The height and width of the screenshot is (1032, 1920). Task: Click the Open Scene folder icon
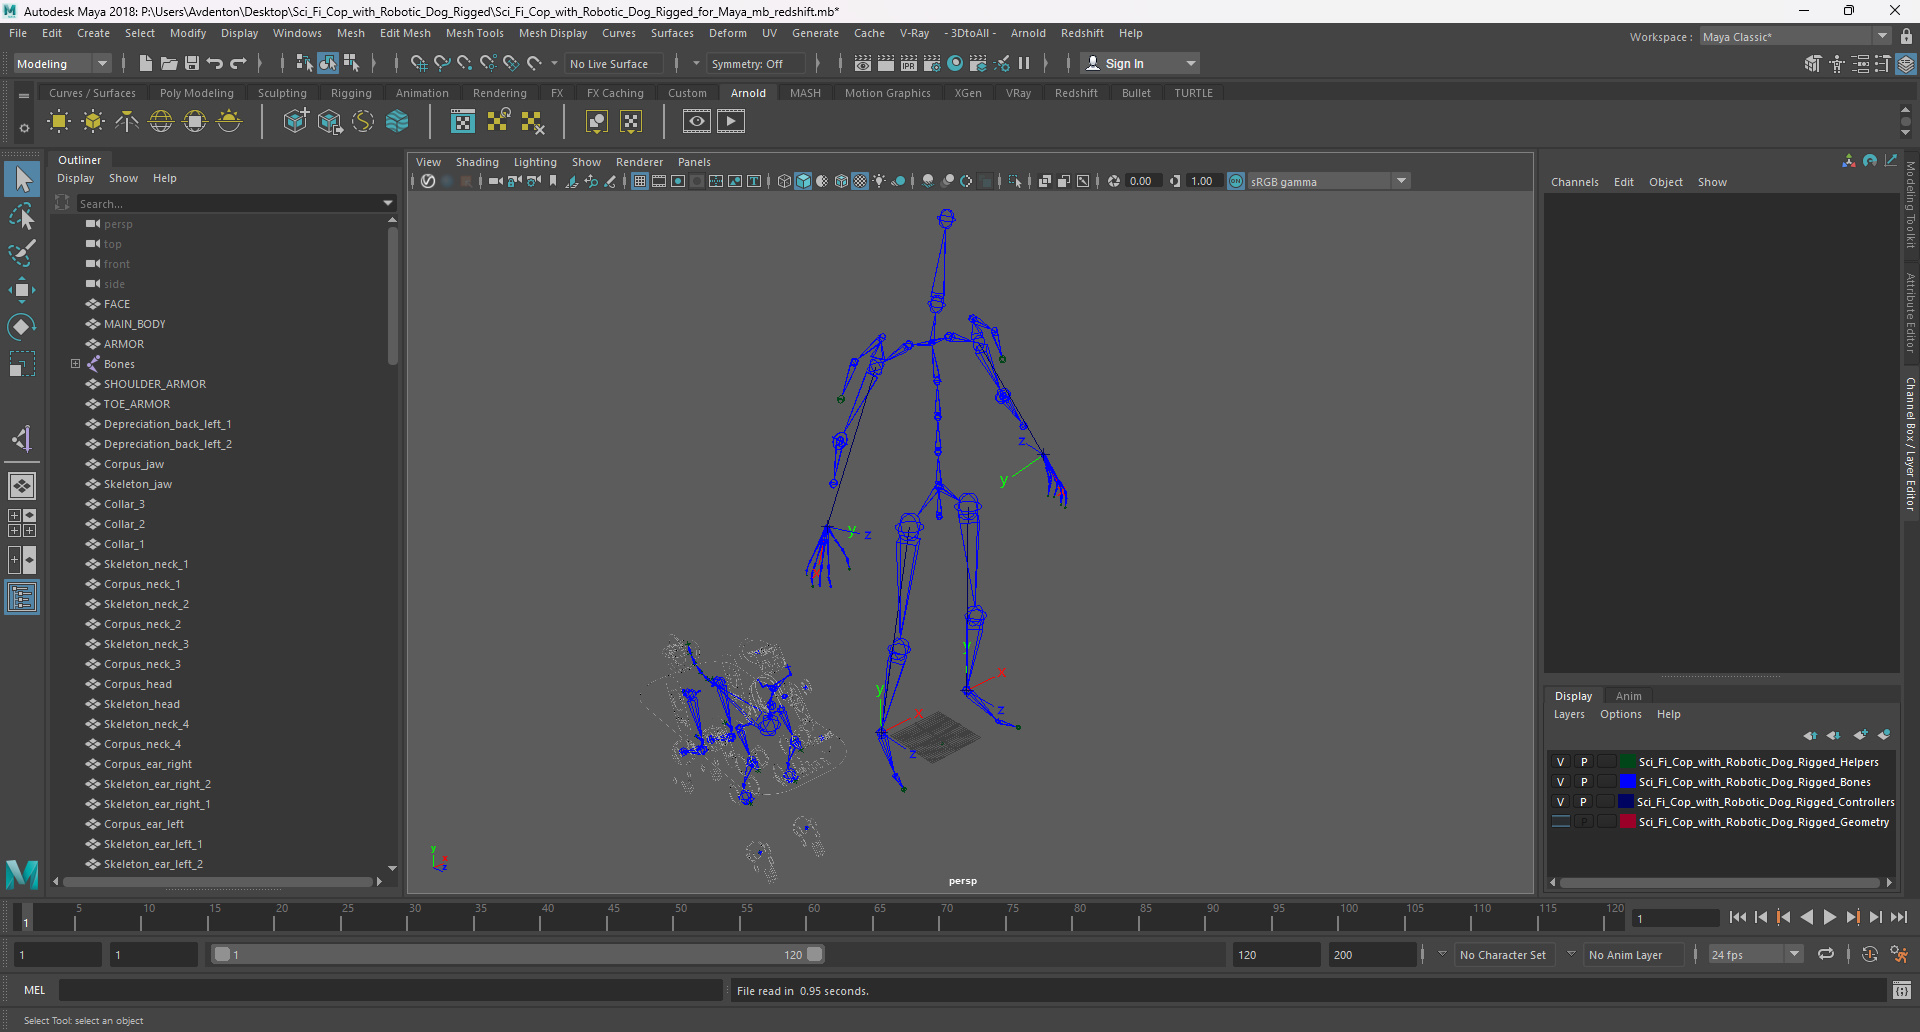point(169,63)
